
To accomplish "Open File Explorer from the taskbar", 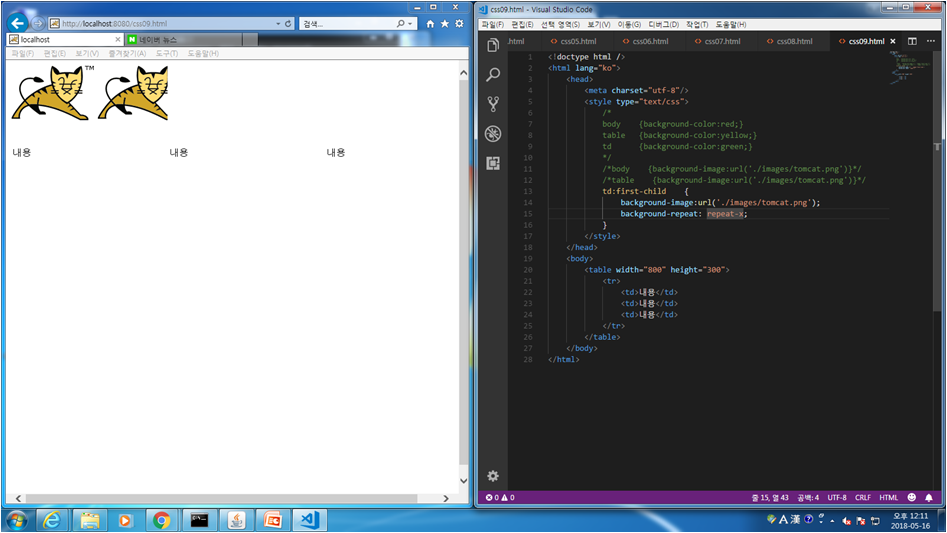I will (x=90, y=520).
